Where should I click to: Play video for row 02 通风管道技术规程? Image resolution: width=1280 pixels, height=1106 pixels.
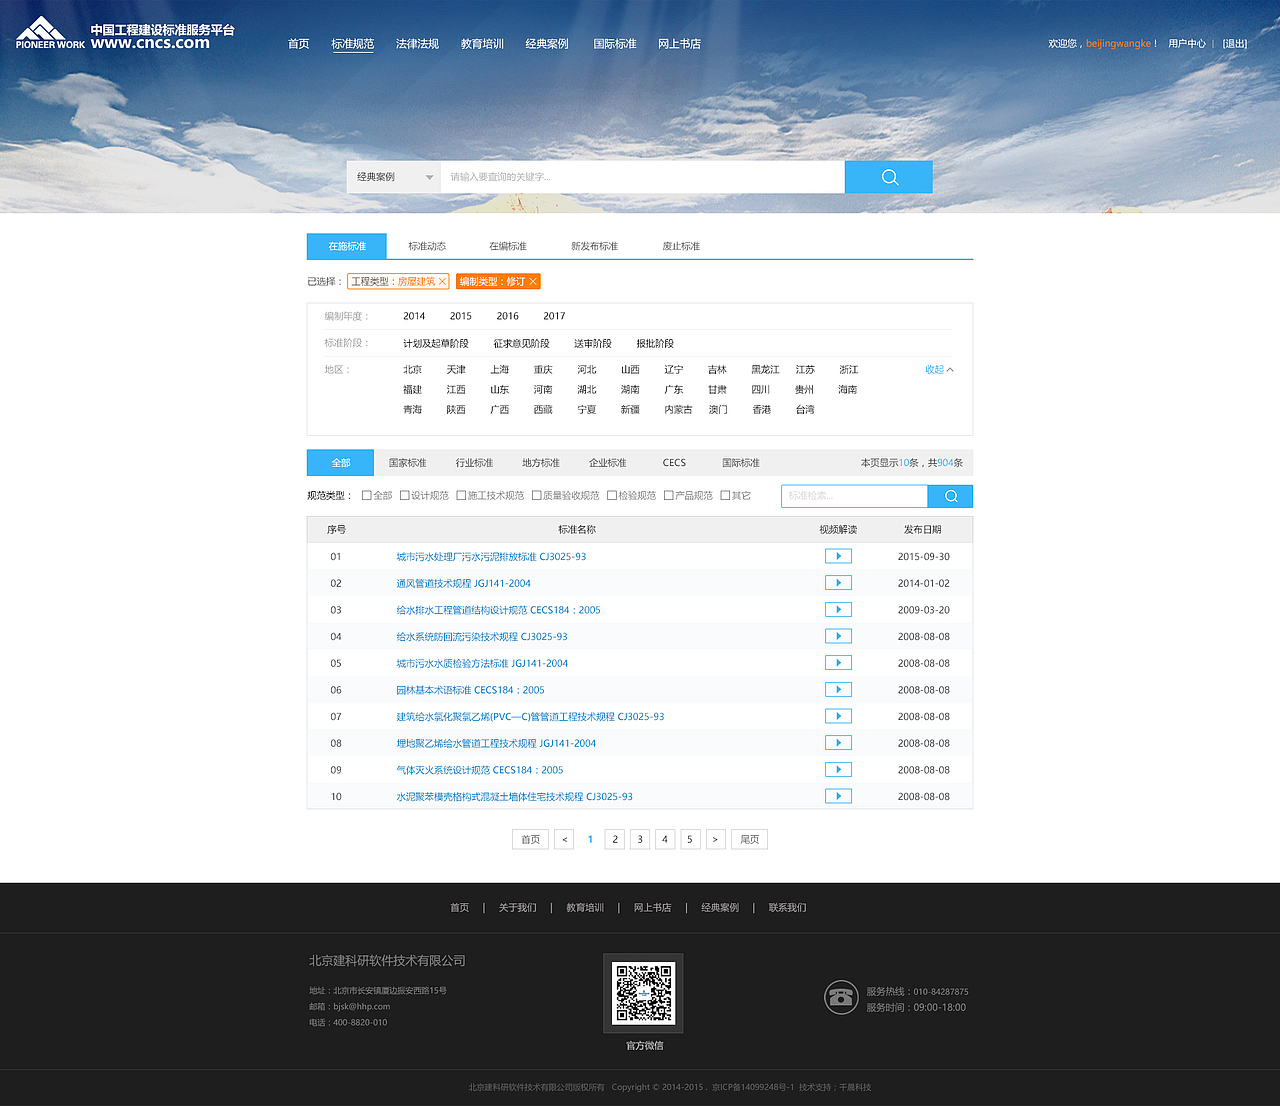point(838,583)
